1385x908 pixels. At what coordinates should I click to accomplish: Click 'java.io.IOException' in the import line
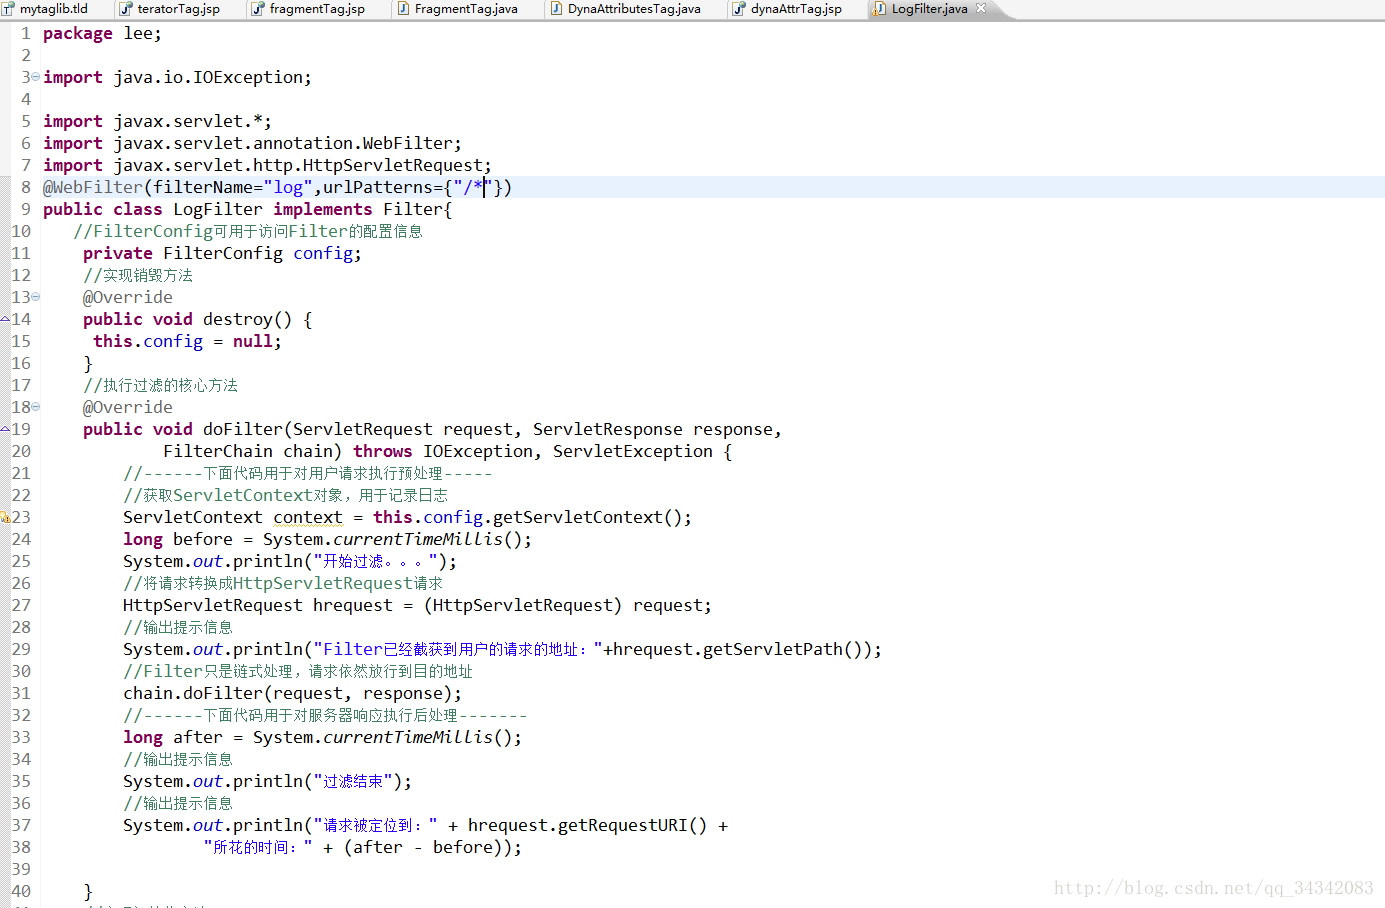[207, 78]
